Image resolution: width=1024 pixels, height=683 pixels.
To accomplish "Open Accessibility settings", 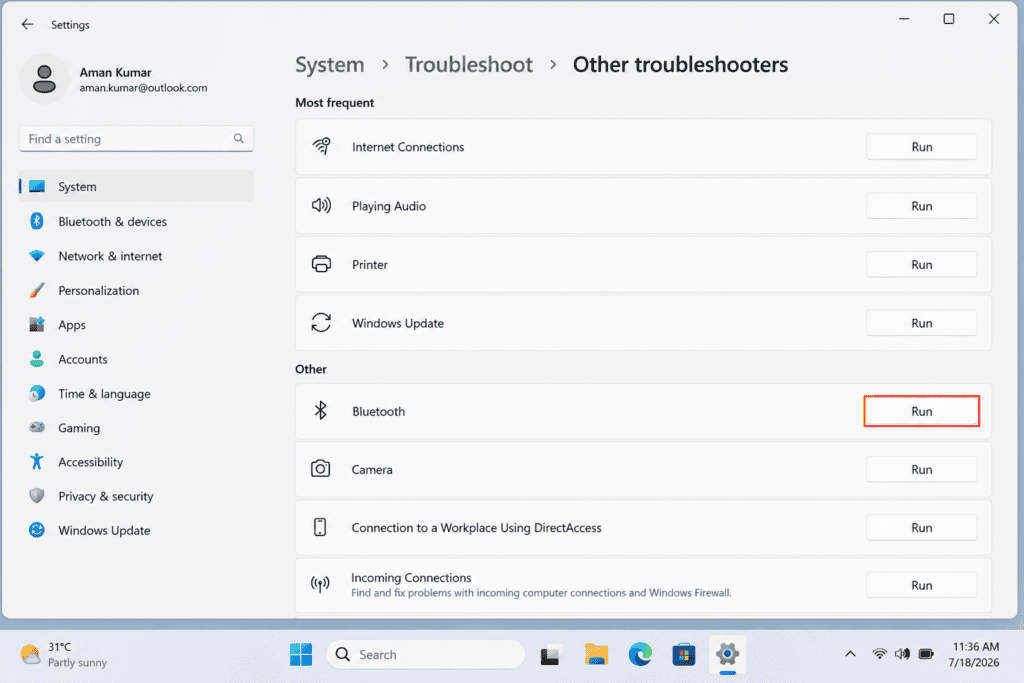I will 136,462.
